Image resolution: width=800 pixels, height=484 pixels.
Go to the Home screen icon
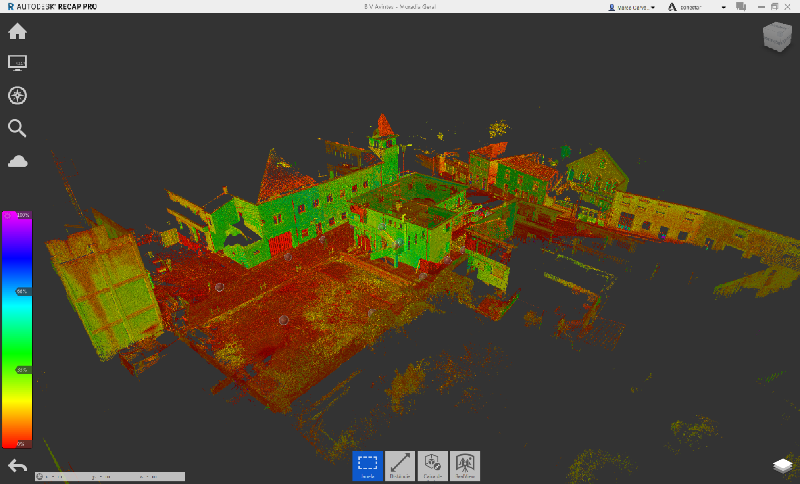click(17, 31)
